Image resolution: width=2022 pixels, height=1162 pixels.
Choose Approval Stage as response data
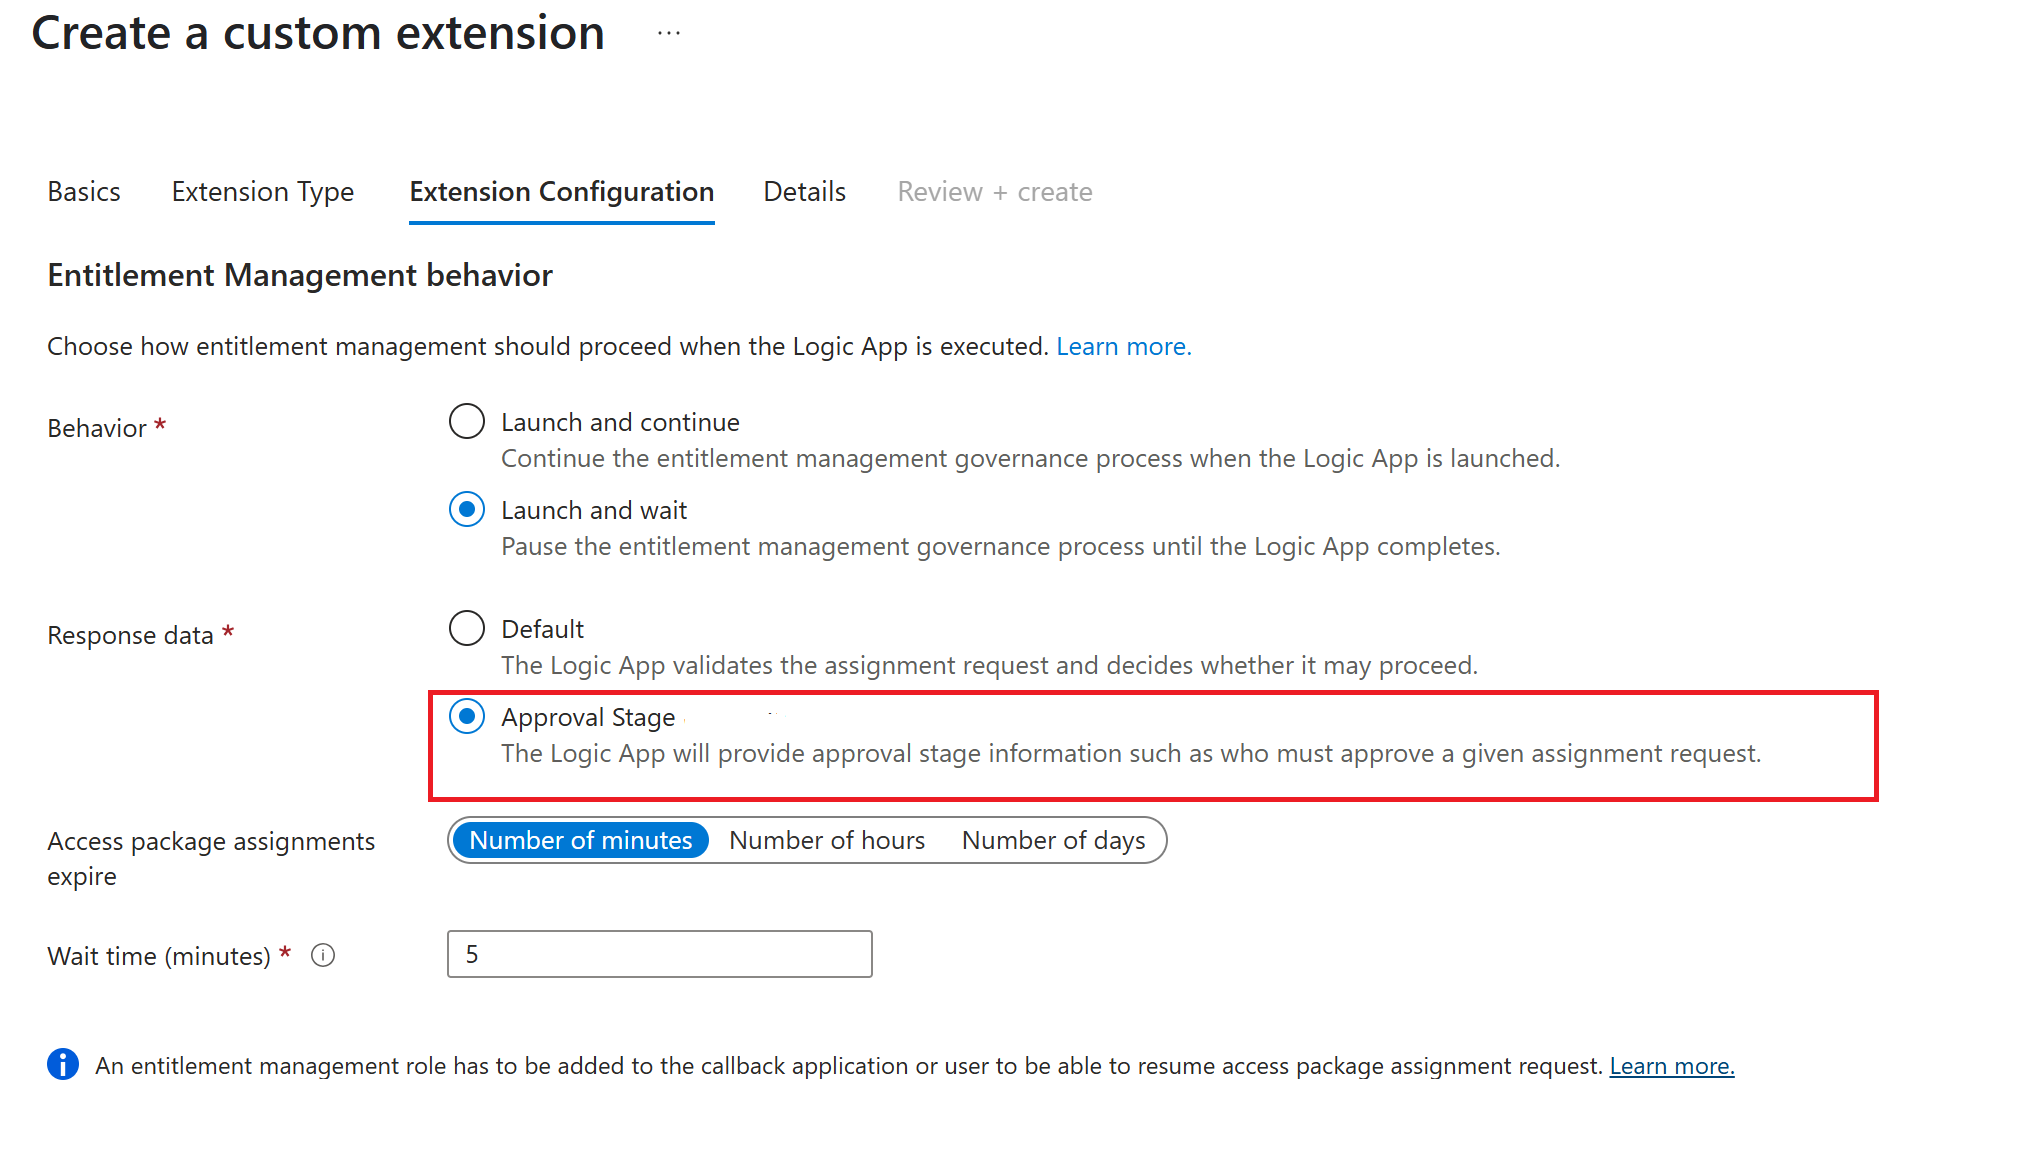466,716
